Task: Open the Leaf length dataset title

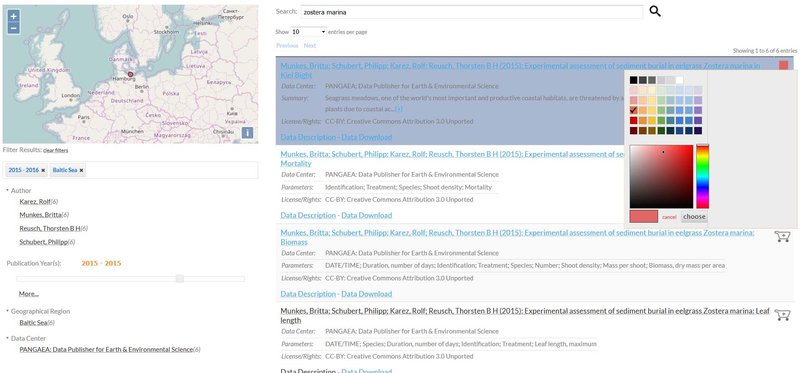Action: pyautogui.click(x=525, y=315)
